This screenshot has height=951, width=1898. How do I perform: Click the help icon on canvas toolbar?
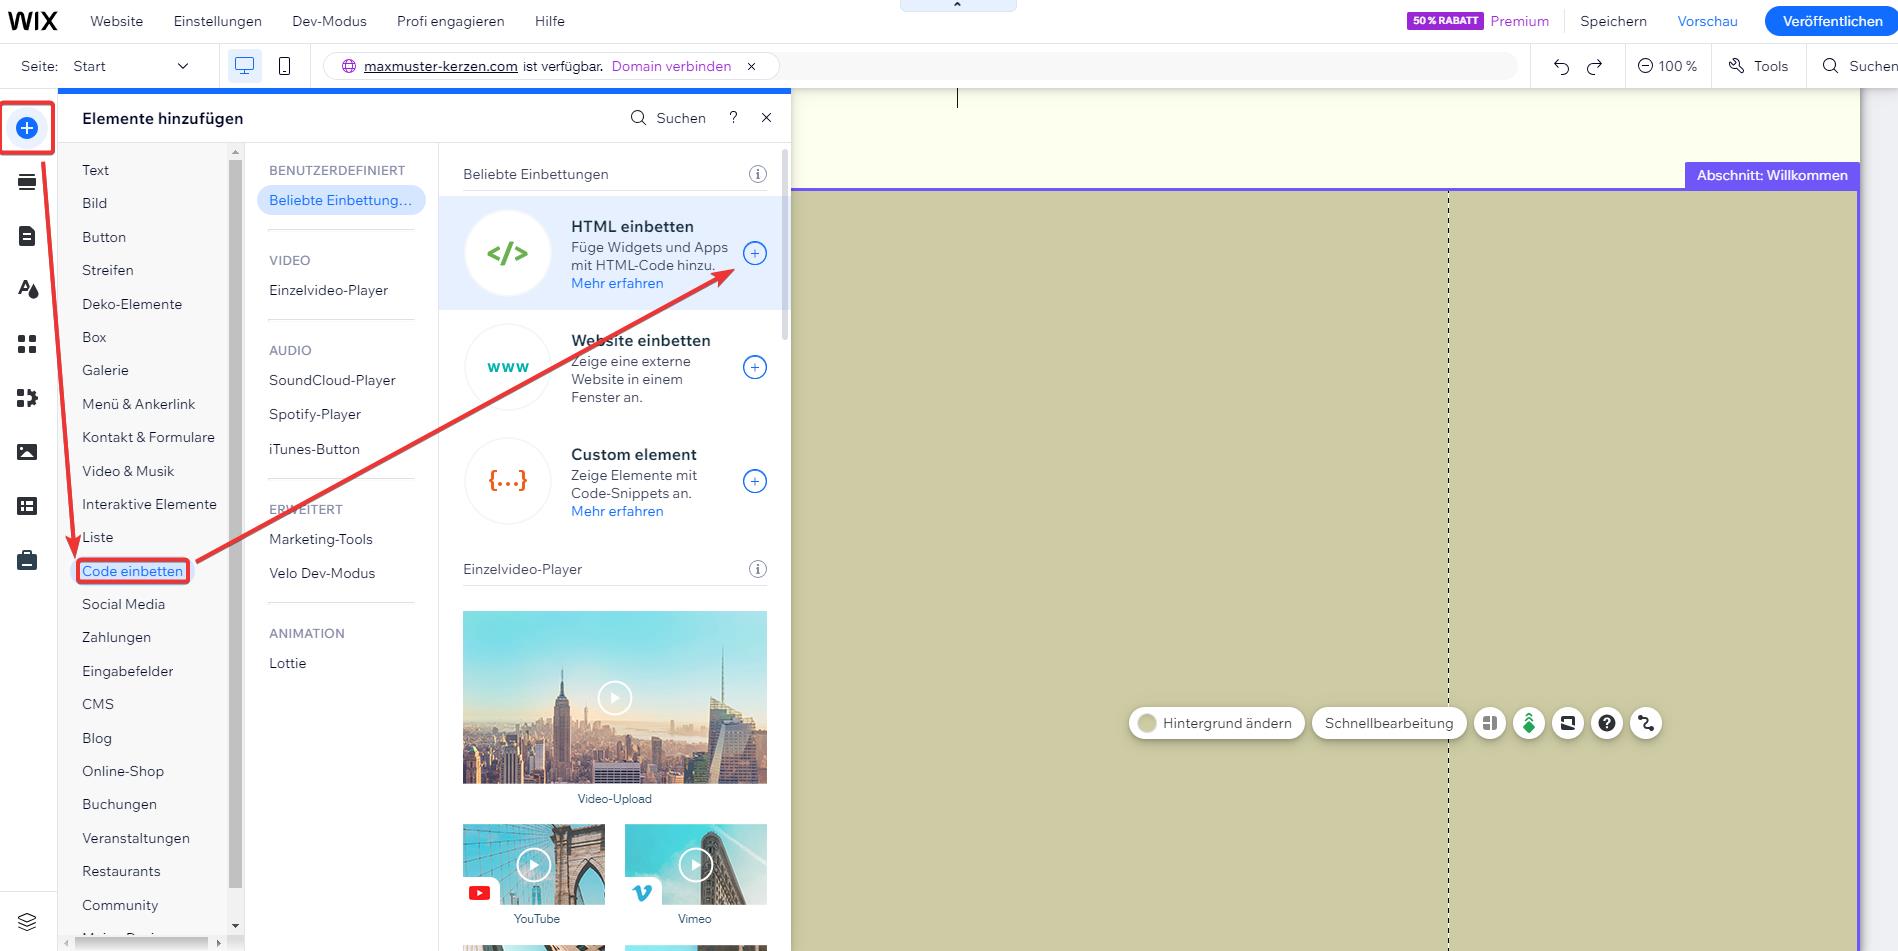point(1607,723)
